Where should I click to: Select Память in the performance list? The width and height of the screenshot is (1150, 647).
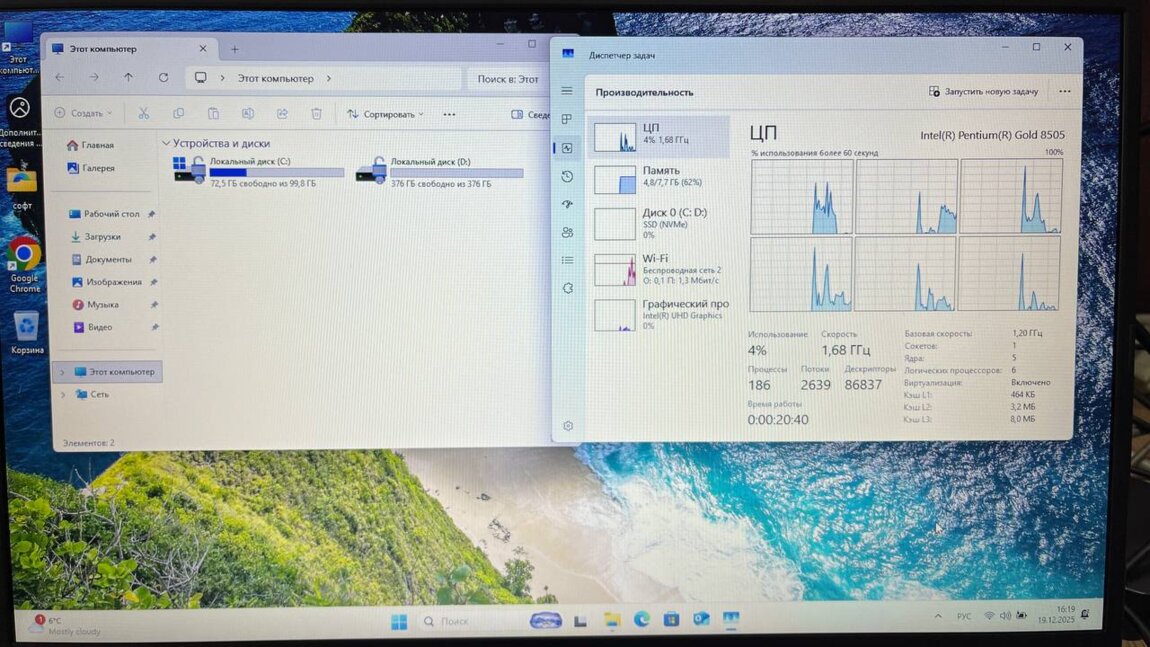tap(660, 177)
